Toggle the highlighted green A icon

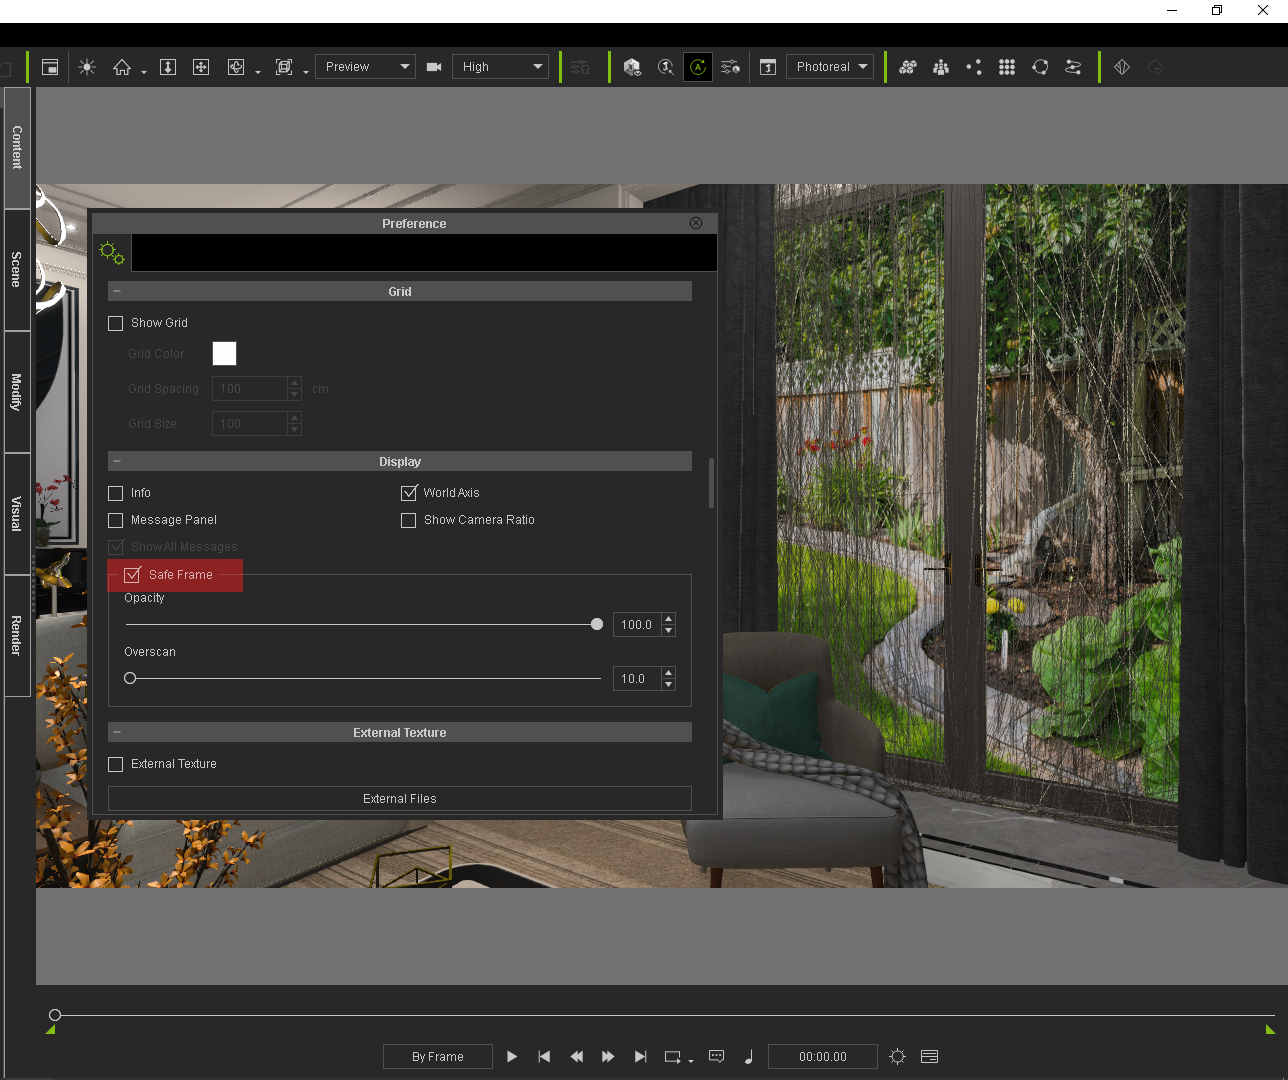click(698, 67)
